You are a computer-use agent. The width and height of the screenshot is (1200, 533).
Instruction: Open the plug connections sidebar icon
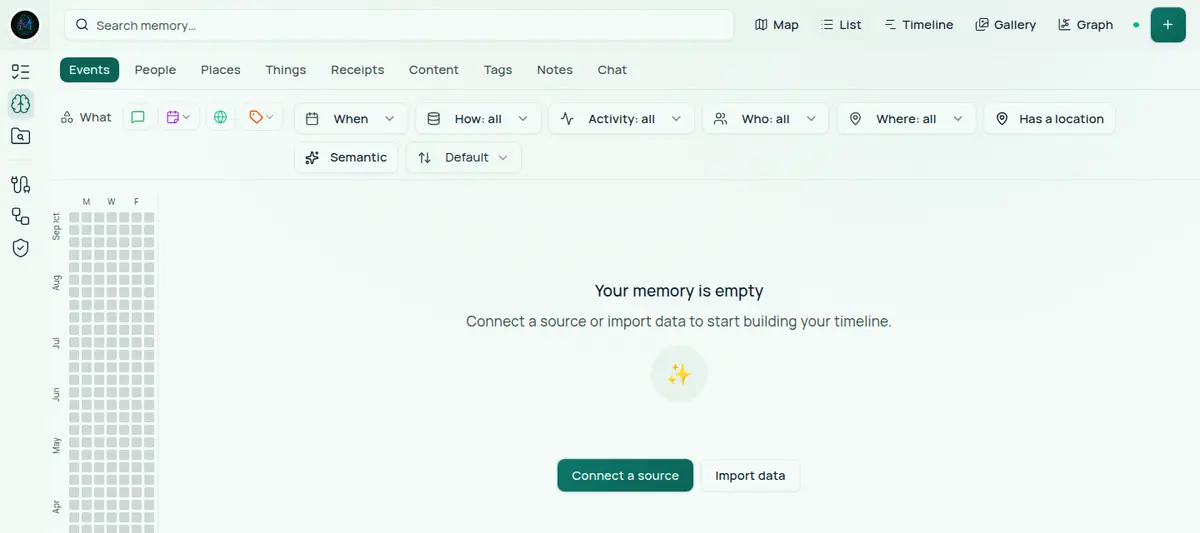coord(20,184)
